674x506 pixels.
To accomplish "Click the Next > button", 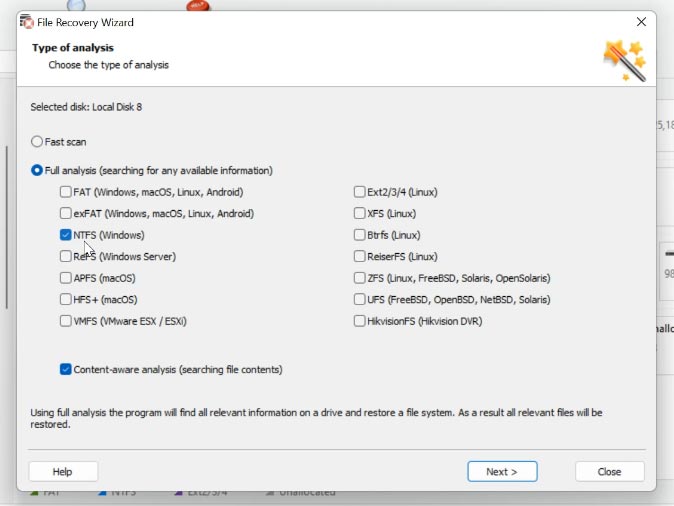I will point(502,472).
